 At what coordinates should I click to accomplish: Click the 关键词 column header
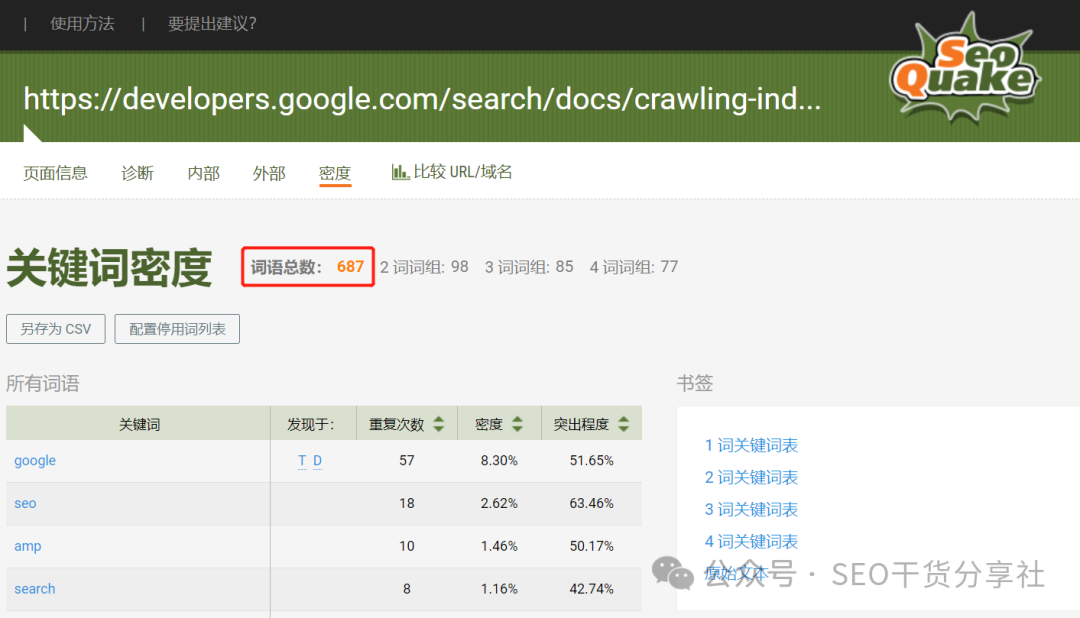[x=138, y=424]
